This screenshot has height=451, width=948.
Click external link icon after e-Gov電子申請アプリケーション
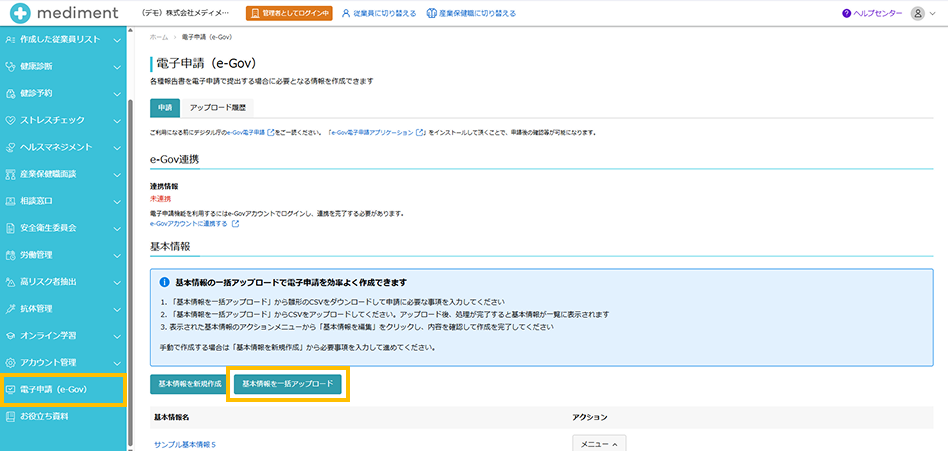pyautogui.click(x=420, y=132)
